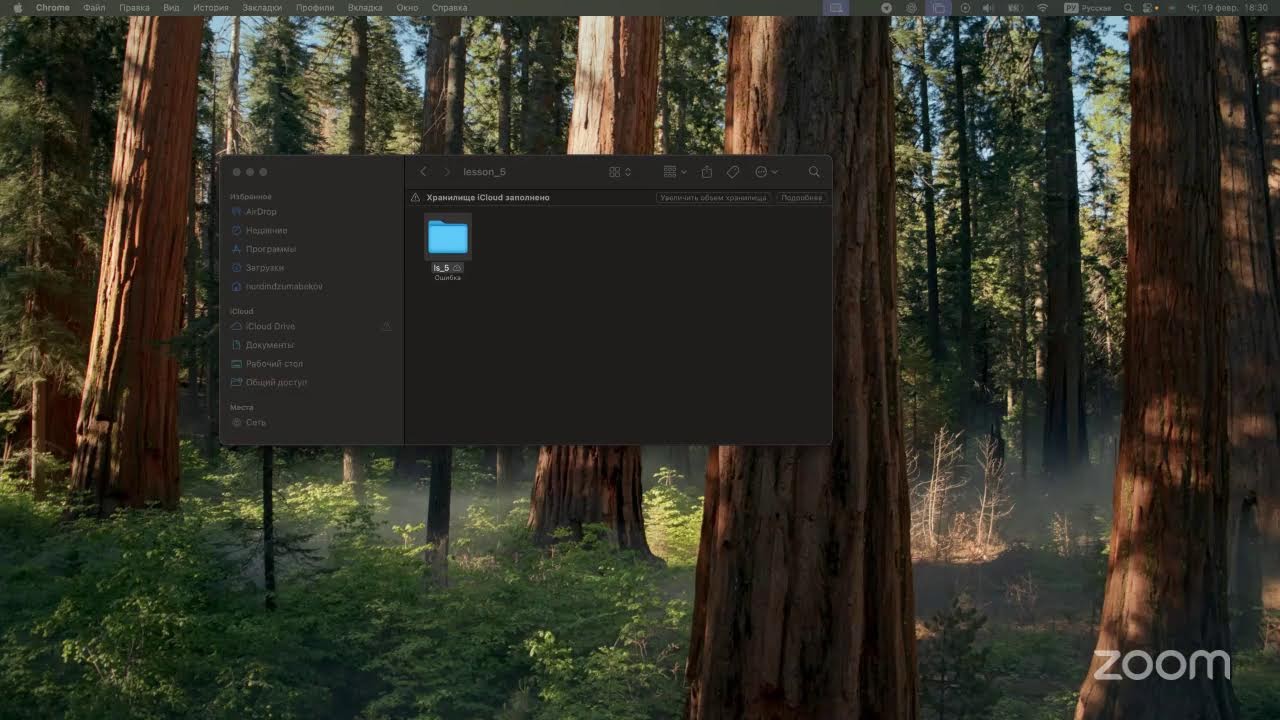Click the Share icon in Finder toolbar
Viewport: 1280px width, 720px height.
tap(706, 172)
